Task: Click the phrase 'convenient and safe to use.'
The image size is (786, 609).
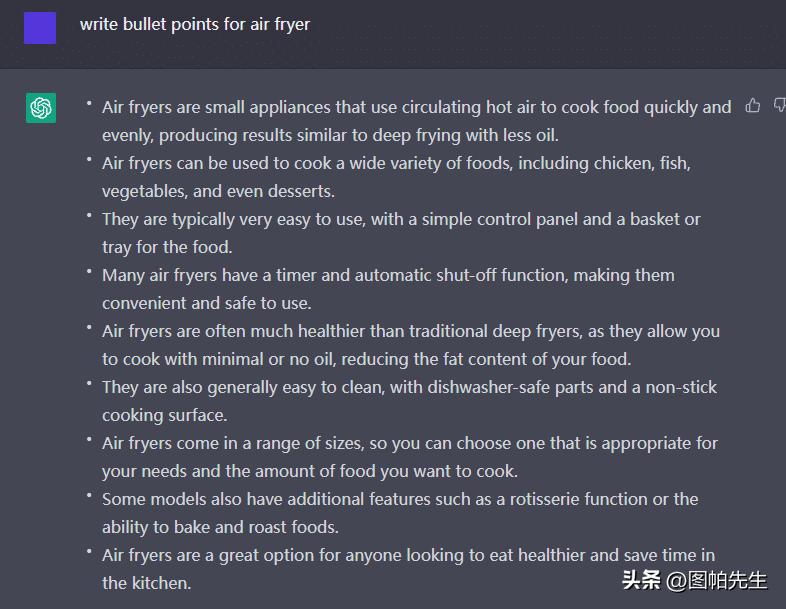Action: pyautogui.click(x=206, y=302)
